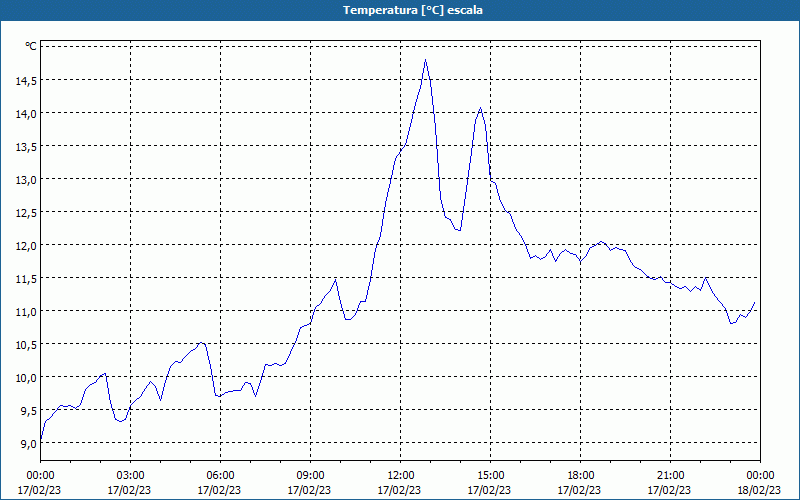Click the 06:00 time label
The image size is (800, 500).
[220, 476]
